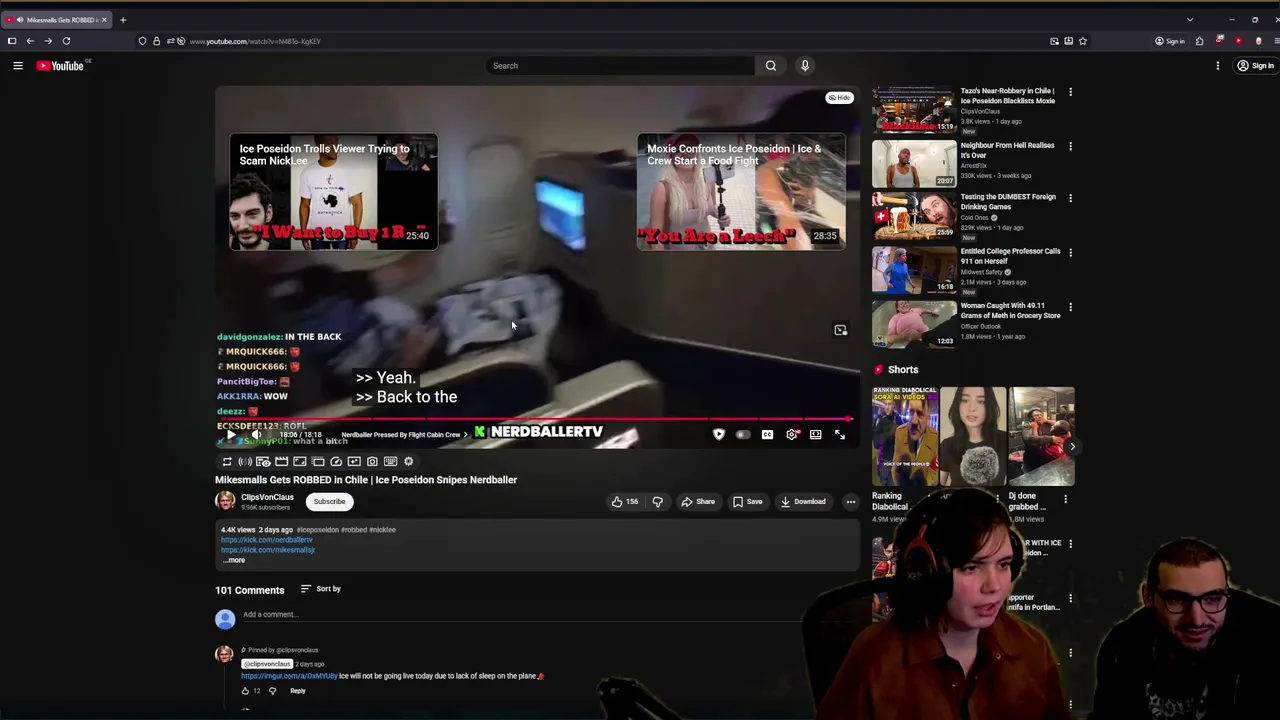
Task: Dislike the video
Action: tap(657, 502)
